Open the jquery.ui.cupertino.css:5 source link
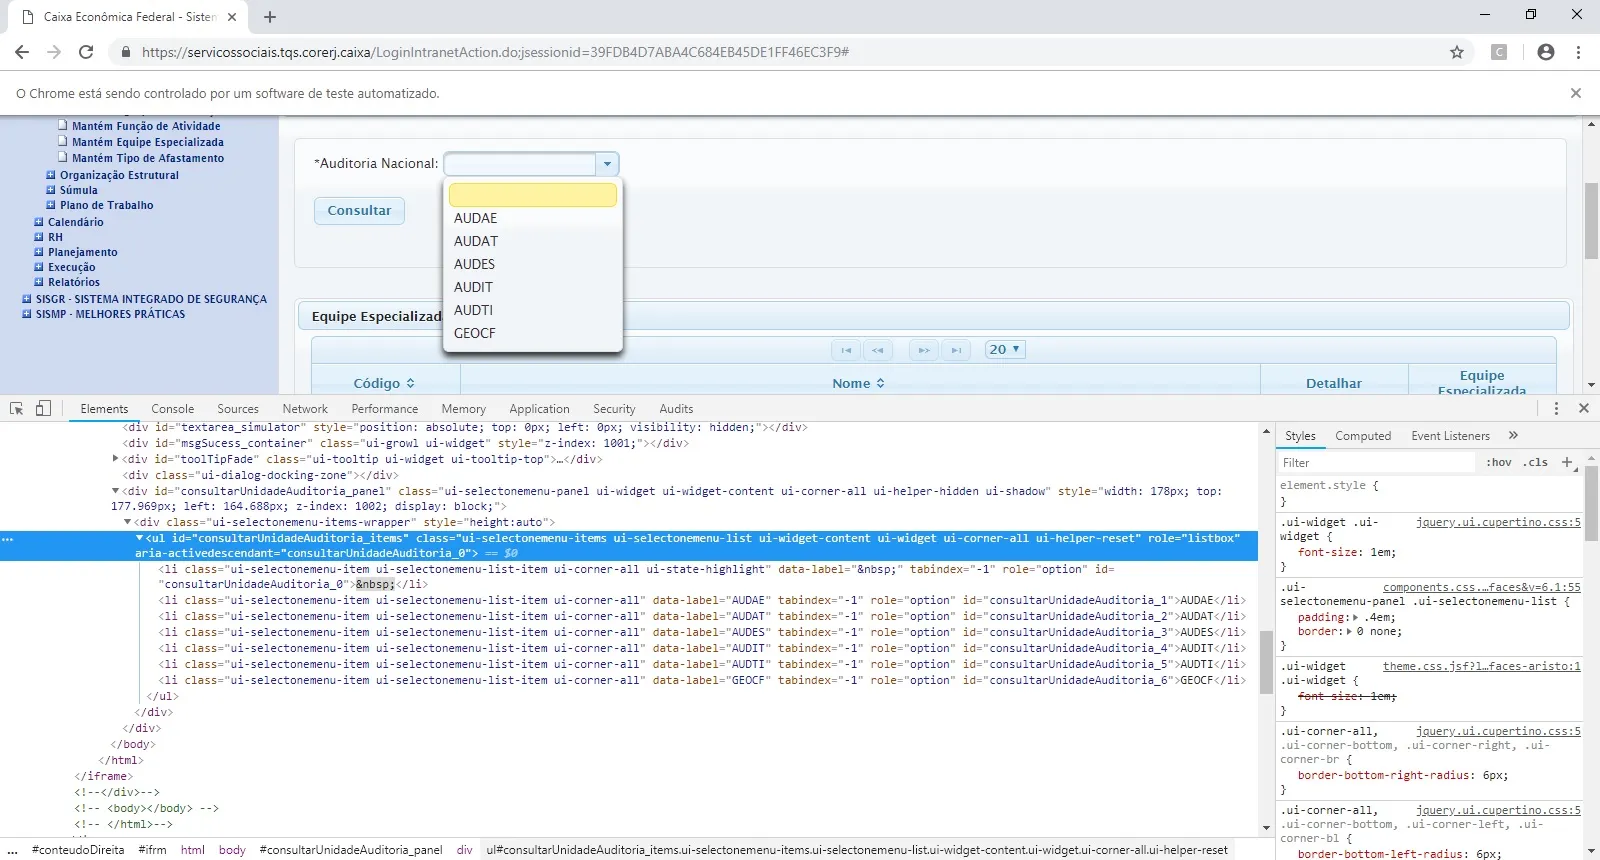 [1498, 522]
